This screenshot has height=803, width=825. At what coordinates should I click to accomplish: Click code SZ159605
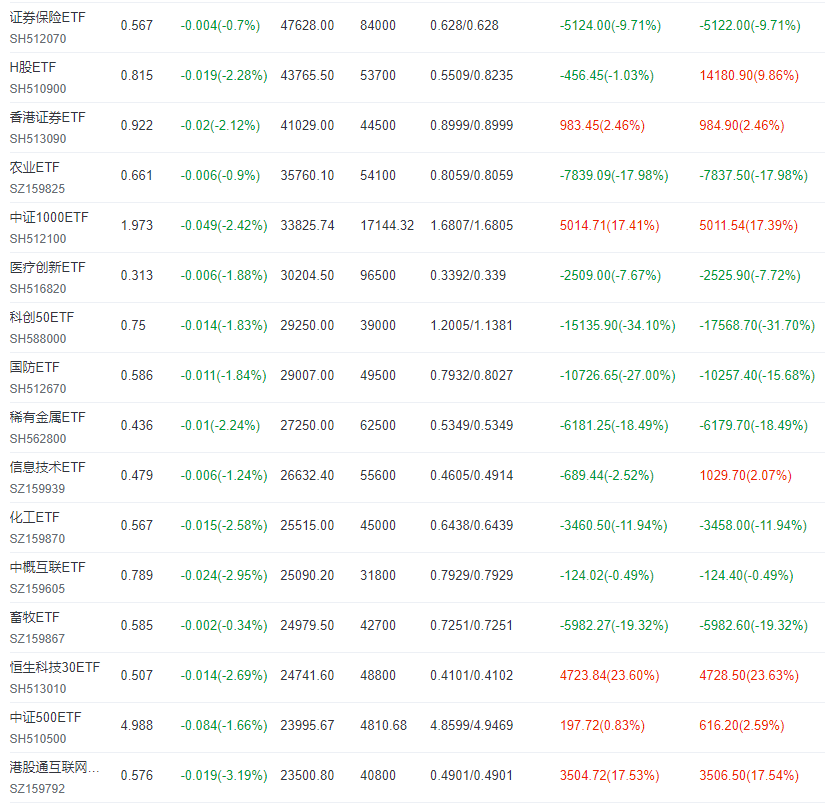(37, 589)
